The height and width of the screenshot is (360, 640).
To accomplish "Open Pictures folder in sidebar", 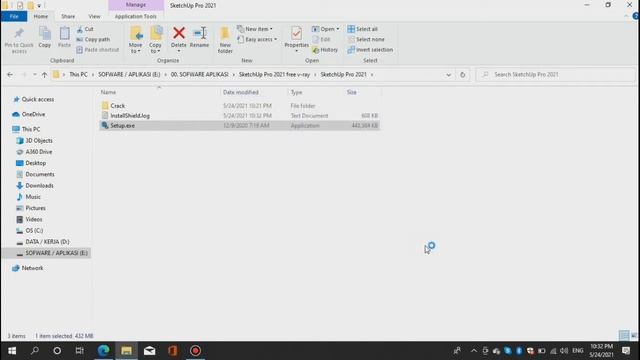I will click(x=35, y=208).
